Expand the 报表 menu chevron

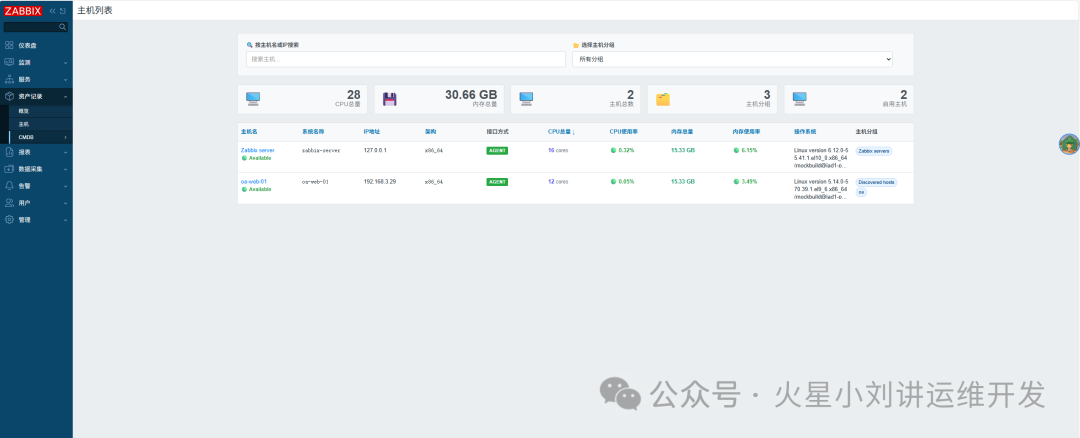(65, 152)
